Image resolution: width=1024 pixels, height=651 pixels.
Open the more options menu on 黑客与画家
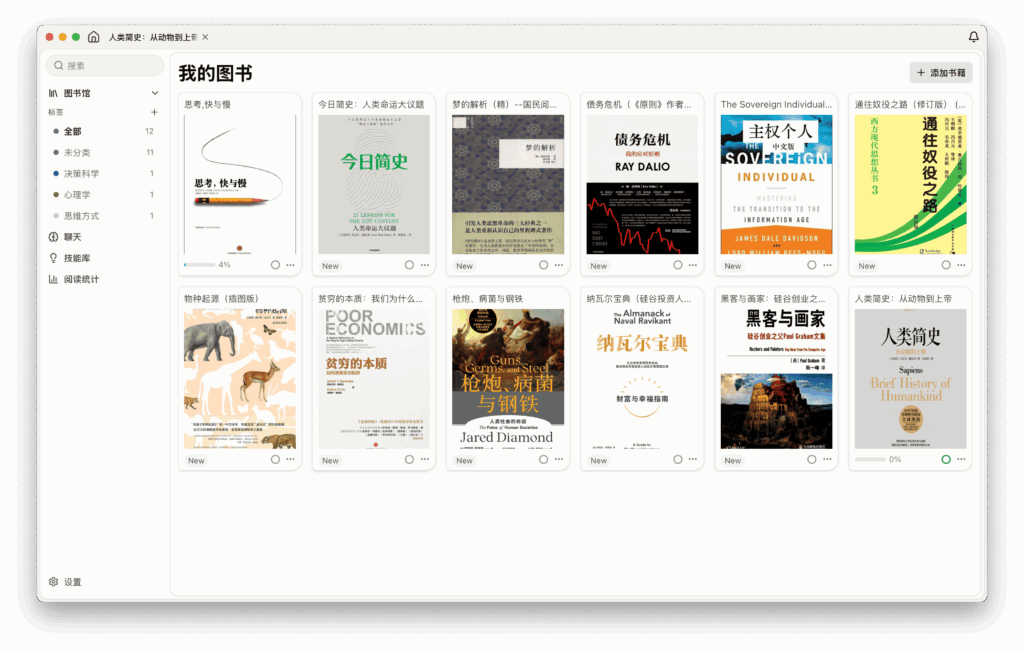click(x=828, y=460)
